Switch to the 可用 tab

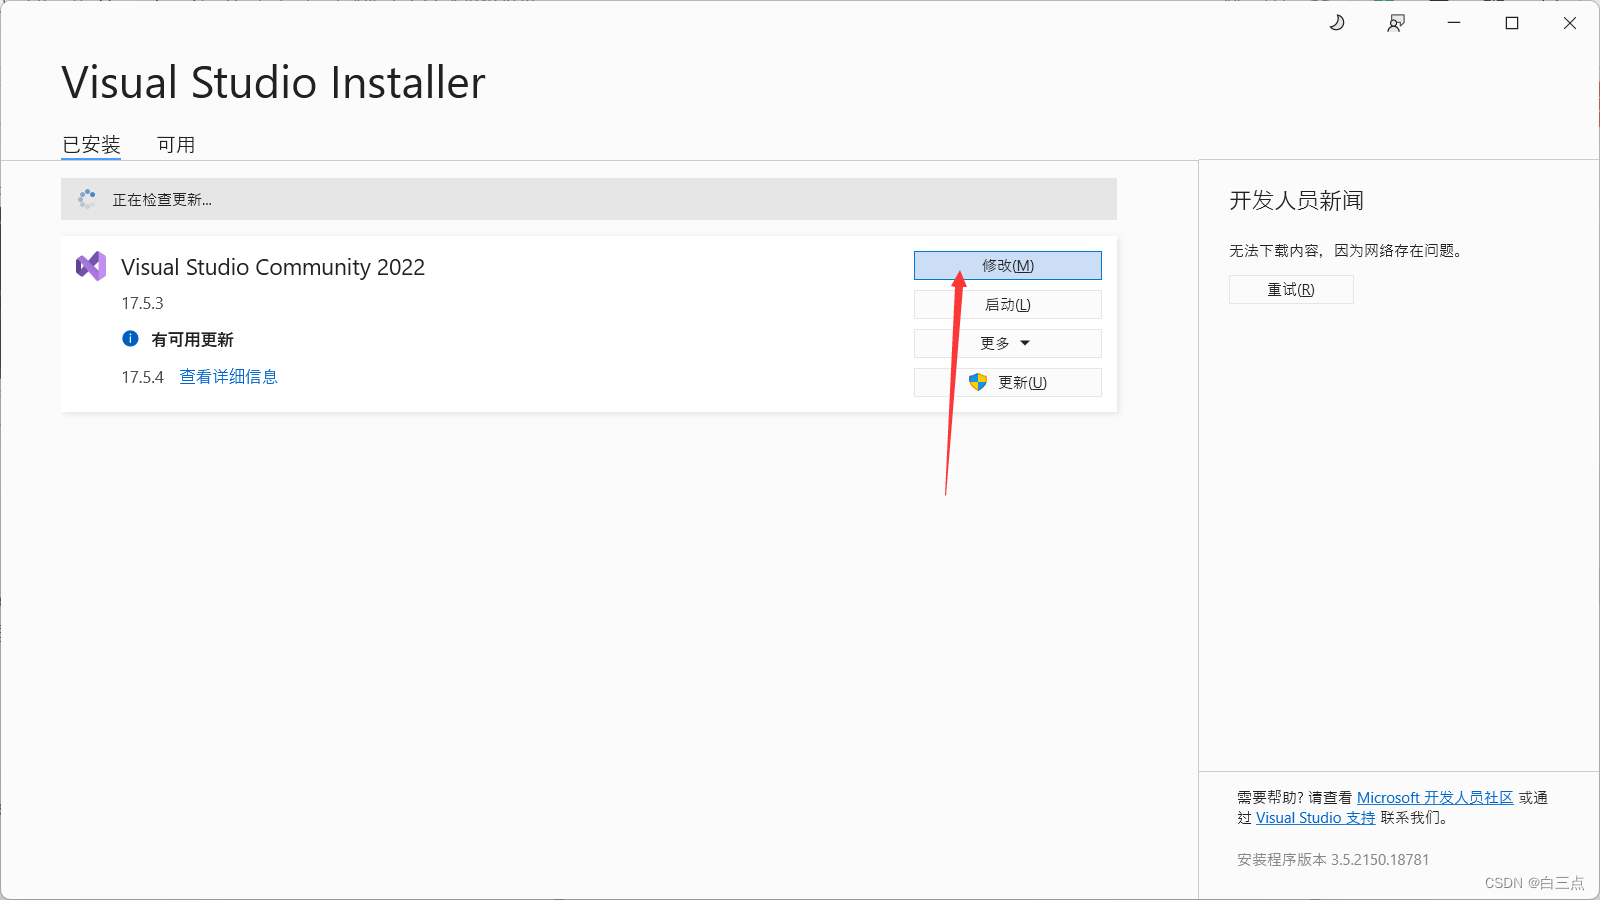point(176,145)
